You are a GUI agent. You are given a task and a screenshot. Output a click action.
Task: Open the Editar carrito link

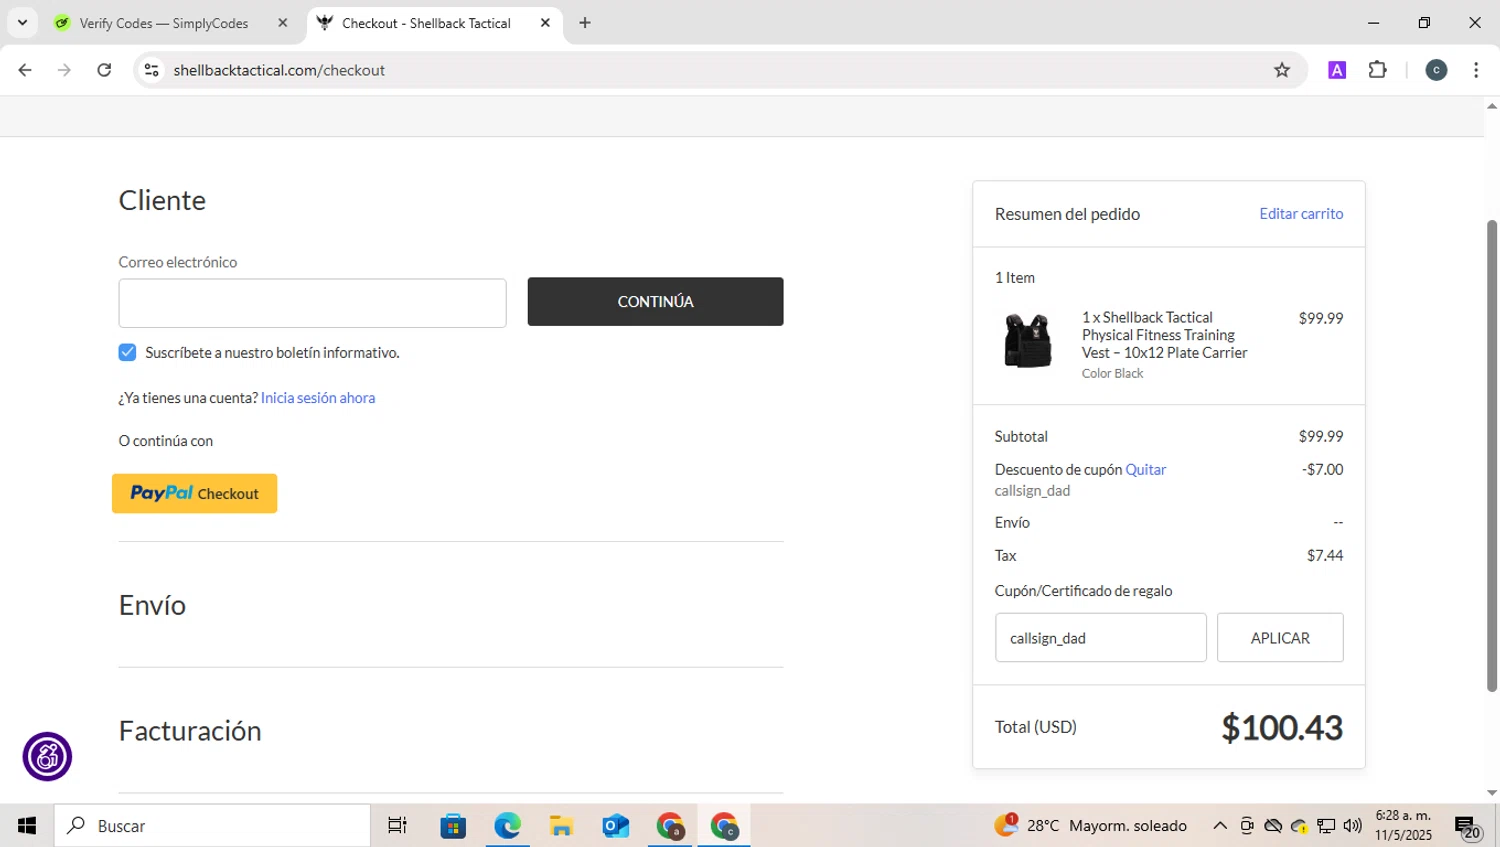click(x=1301, y=214)
